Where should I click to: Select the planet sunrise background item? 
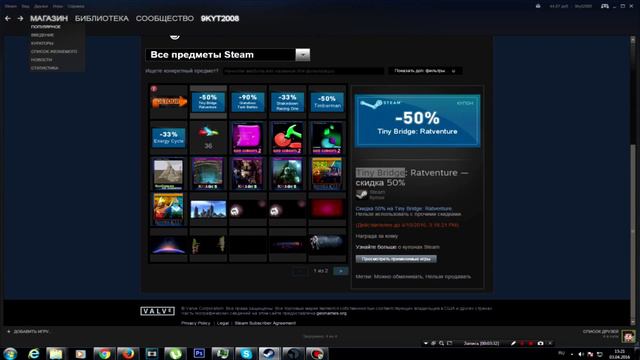(x=169, y=245)
